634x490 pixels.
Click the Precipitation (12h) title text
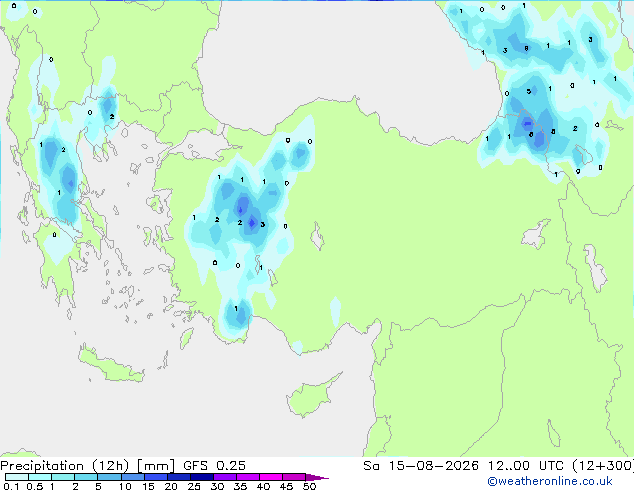pyautogui.click(x=65, y=466)
